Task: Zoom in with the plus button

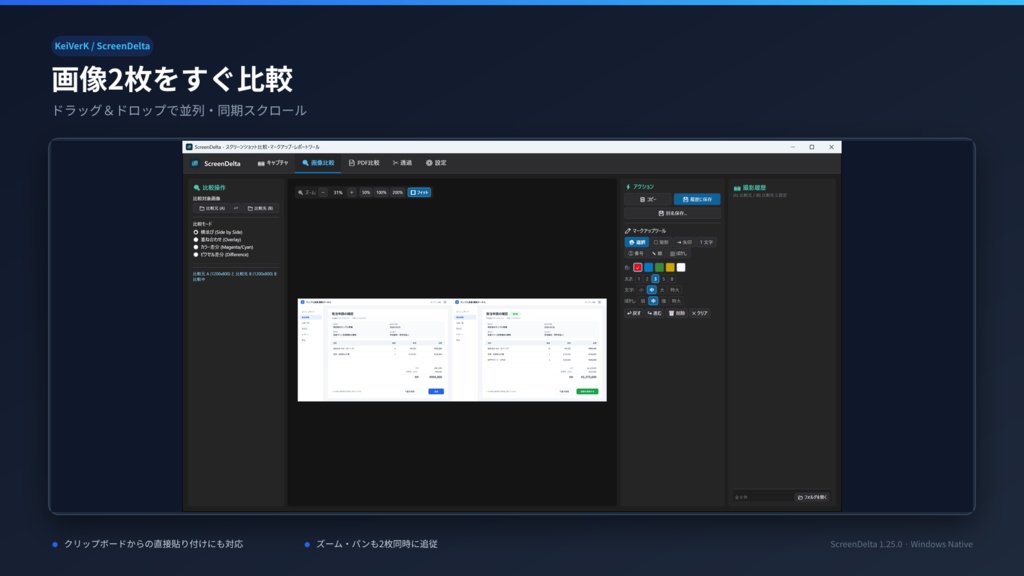Action: click(351, 193)
